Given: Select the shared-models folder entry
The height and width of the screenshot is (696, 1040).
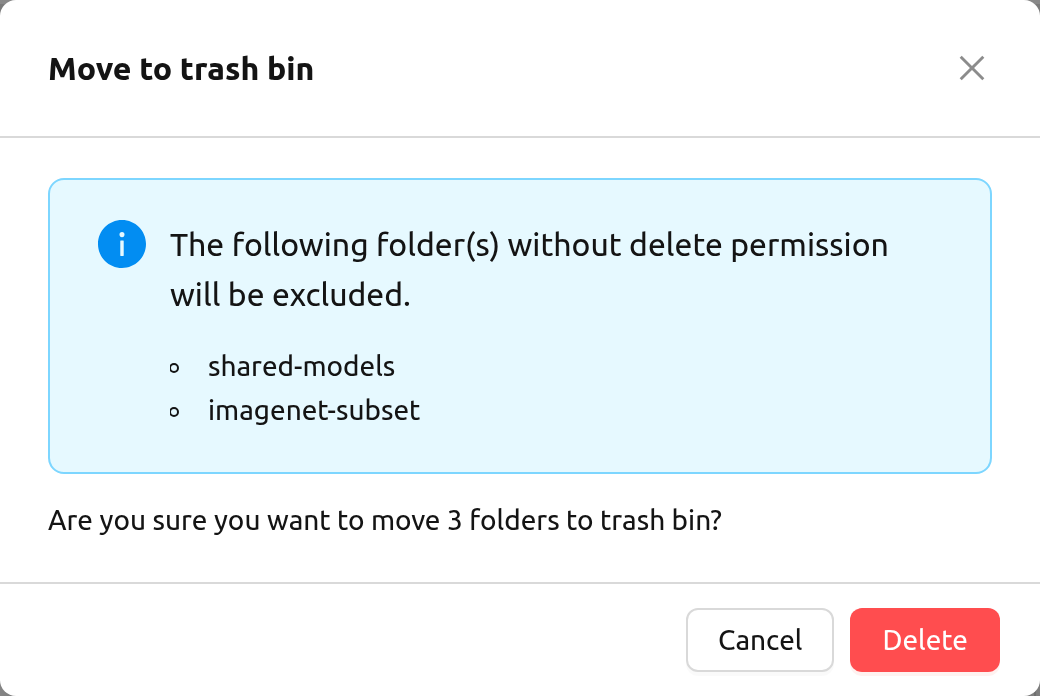Looking at the screenshot, I should pyautogui.click(x=301, y=366).
